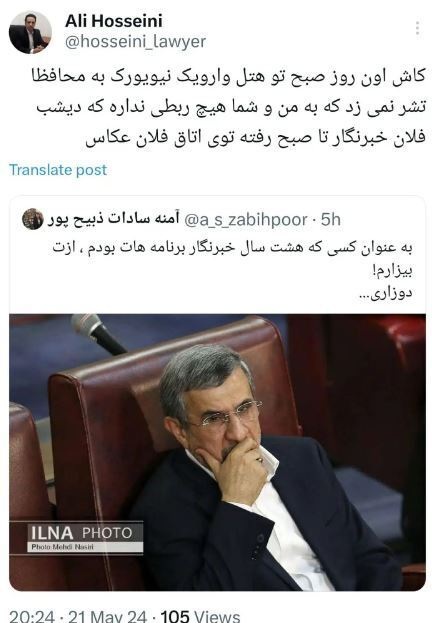
Task: Open the quoted @a_s_zabihpoor handle
Action: 246,220
